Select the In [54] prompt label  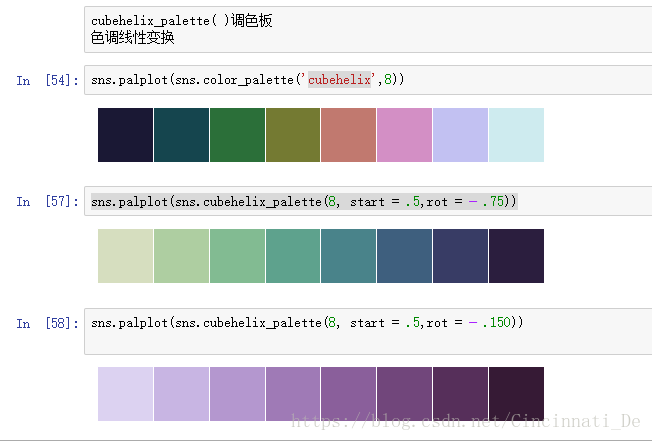point(47,80)
